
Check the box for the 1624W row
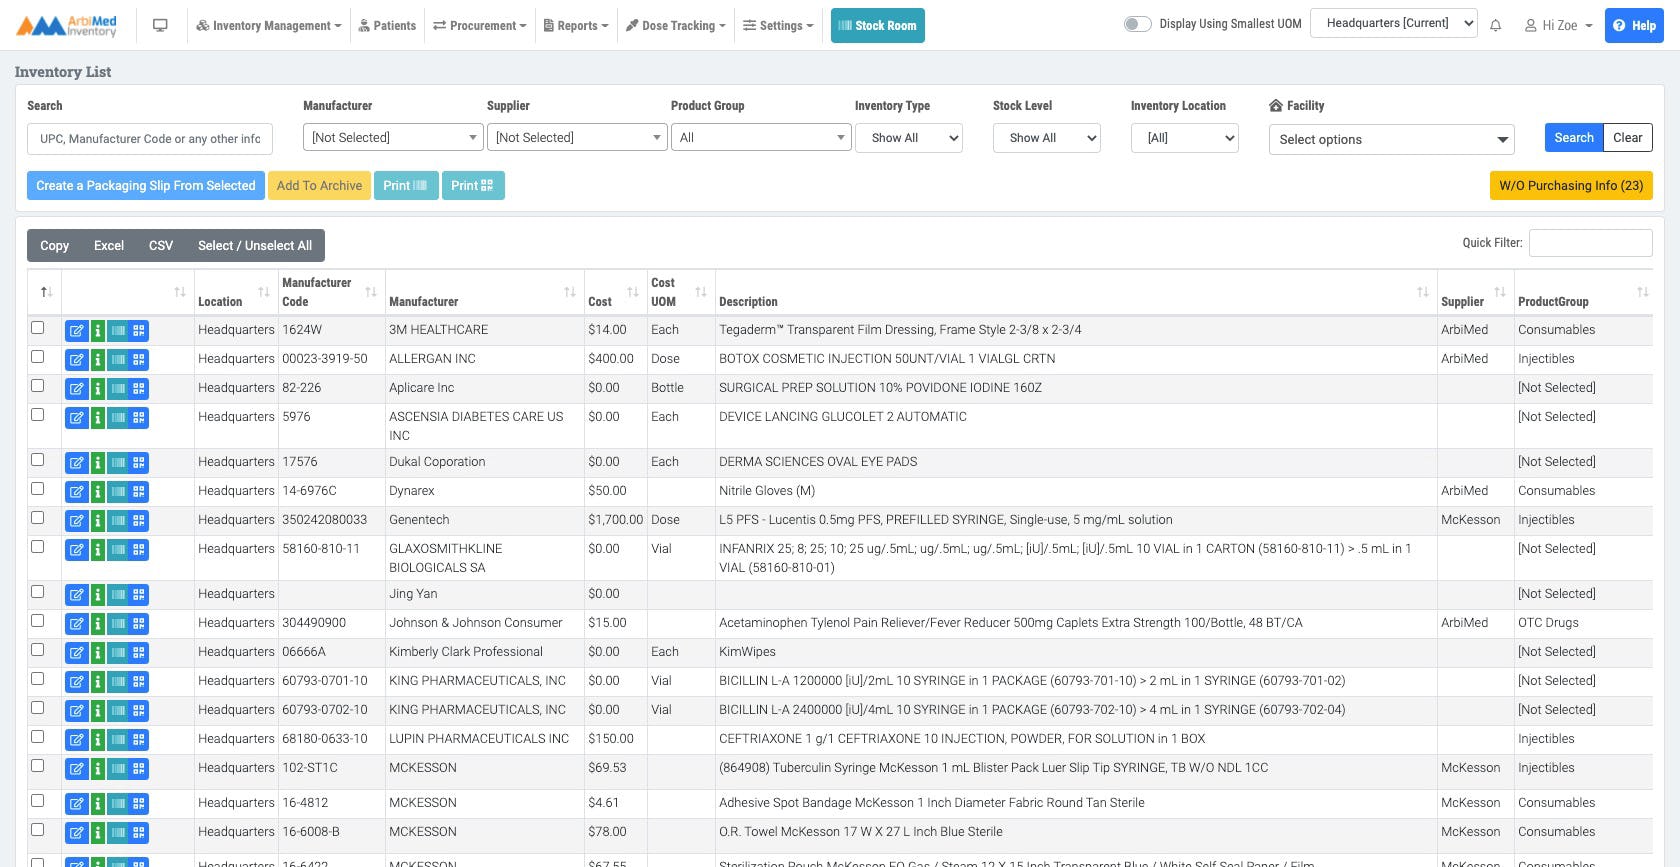38,328
